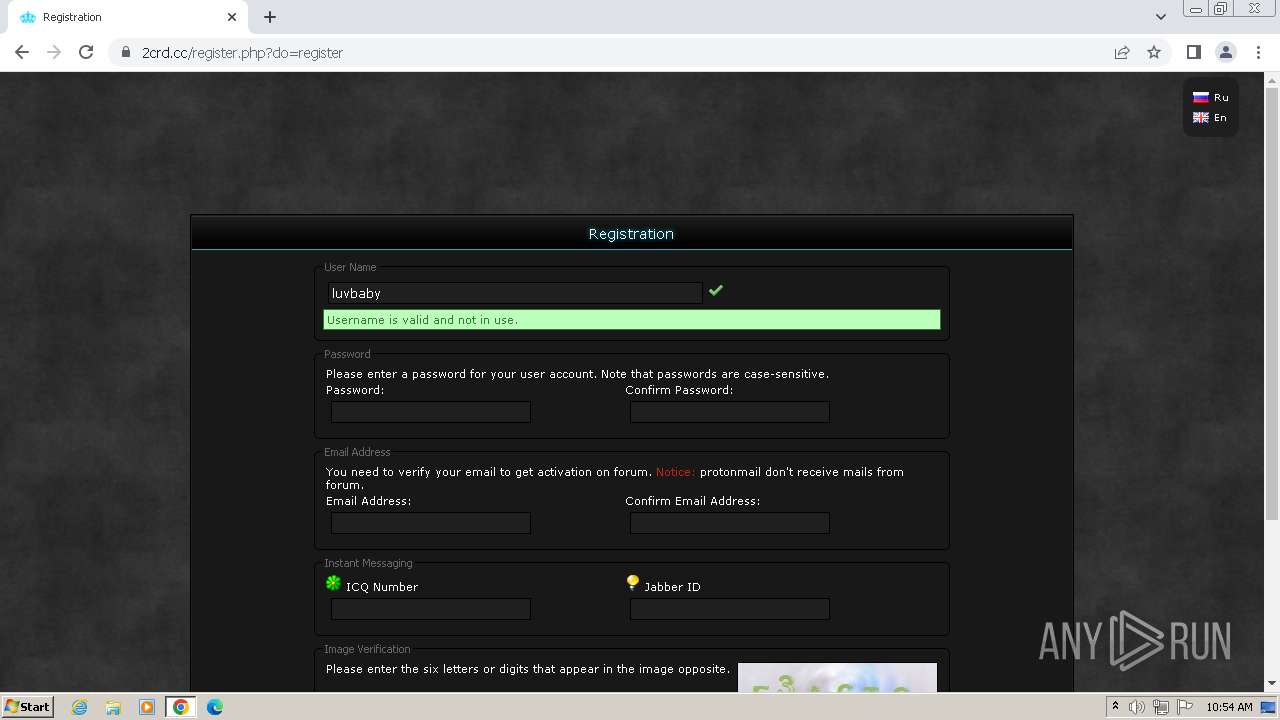
Task: Click the 'Username is valid and not in use.' message
Action: point(632,320)
